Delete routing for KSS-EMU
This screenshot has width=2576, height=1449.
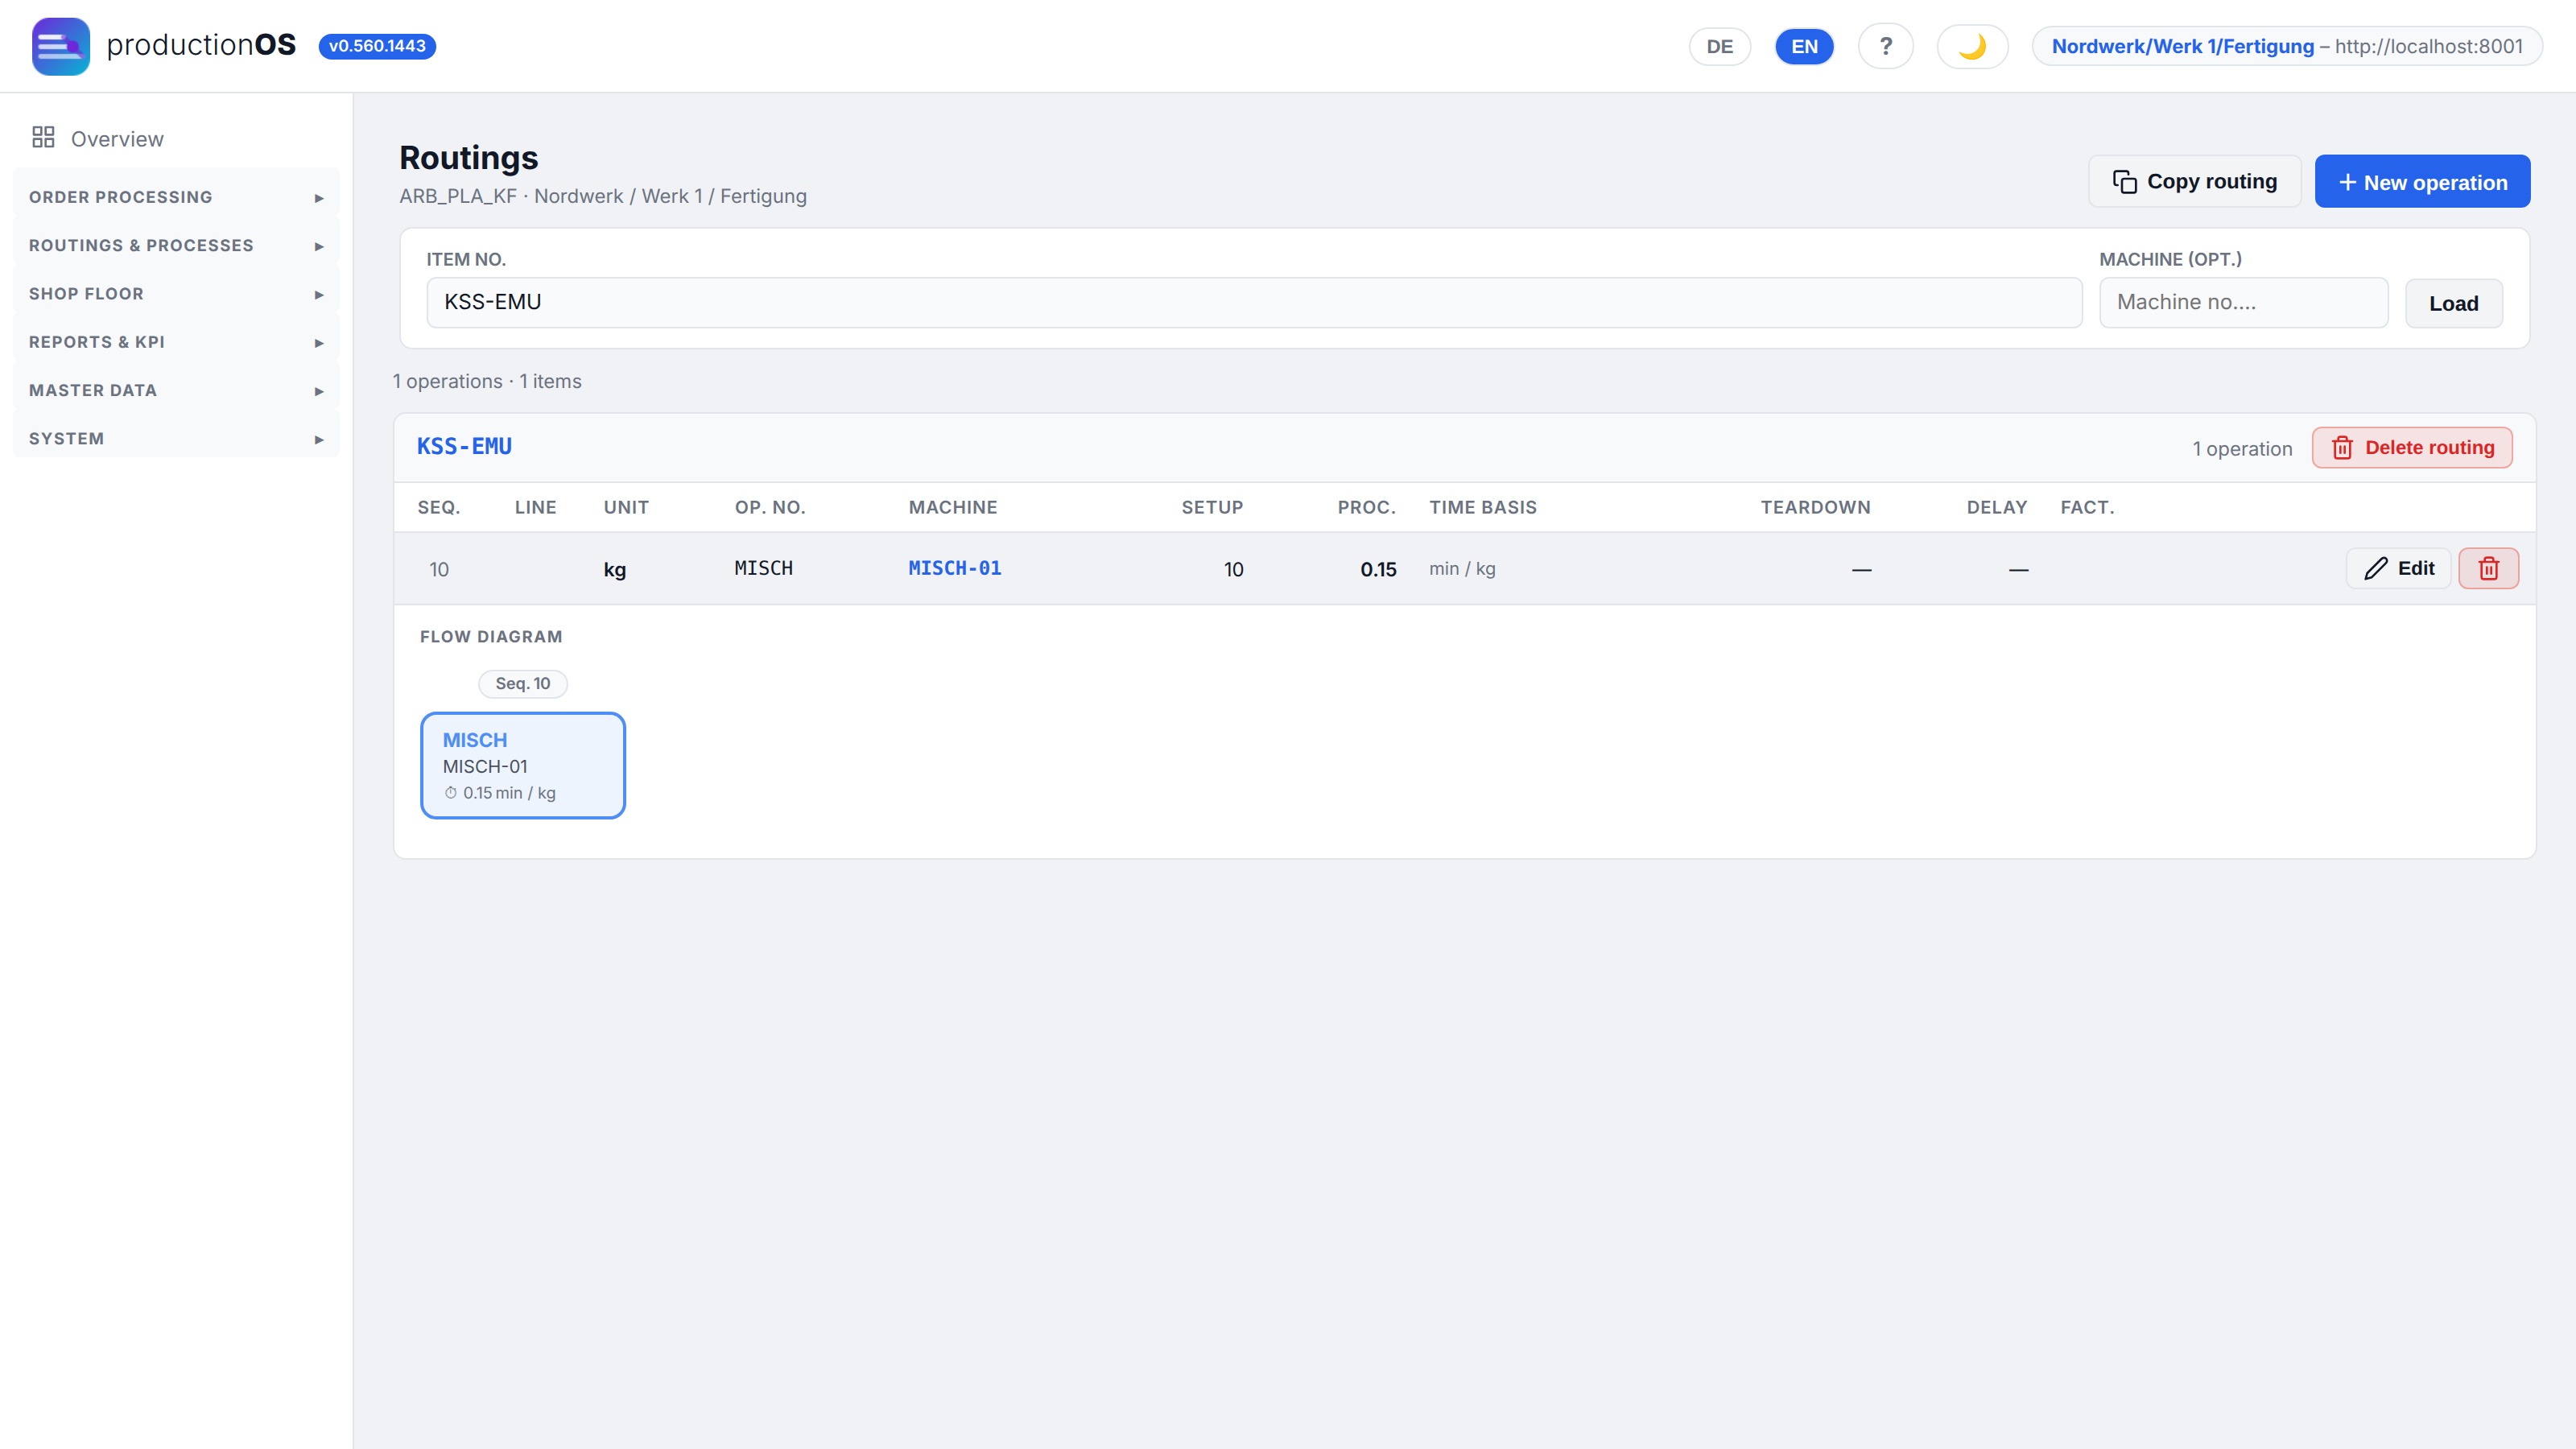(x=2411, y=447)
